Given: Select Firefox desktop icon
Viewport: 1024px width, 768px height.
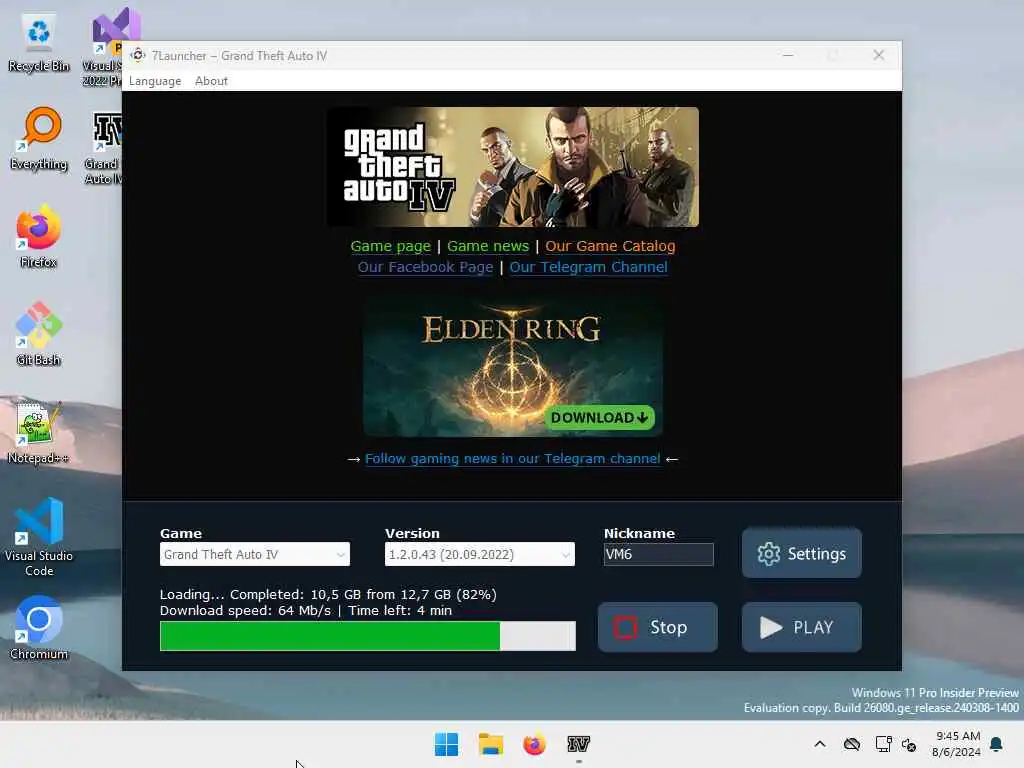Looking at the screenshot, I should (39, 236).
